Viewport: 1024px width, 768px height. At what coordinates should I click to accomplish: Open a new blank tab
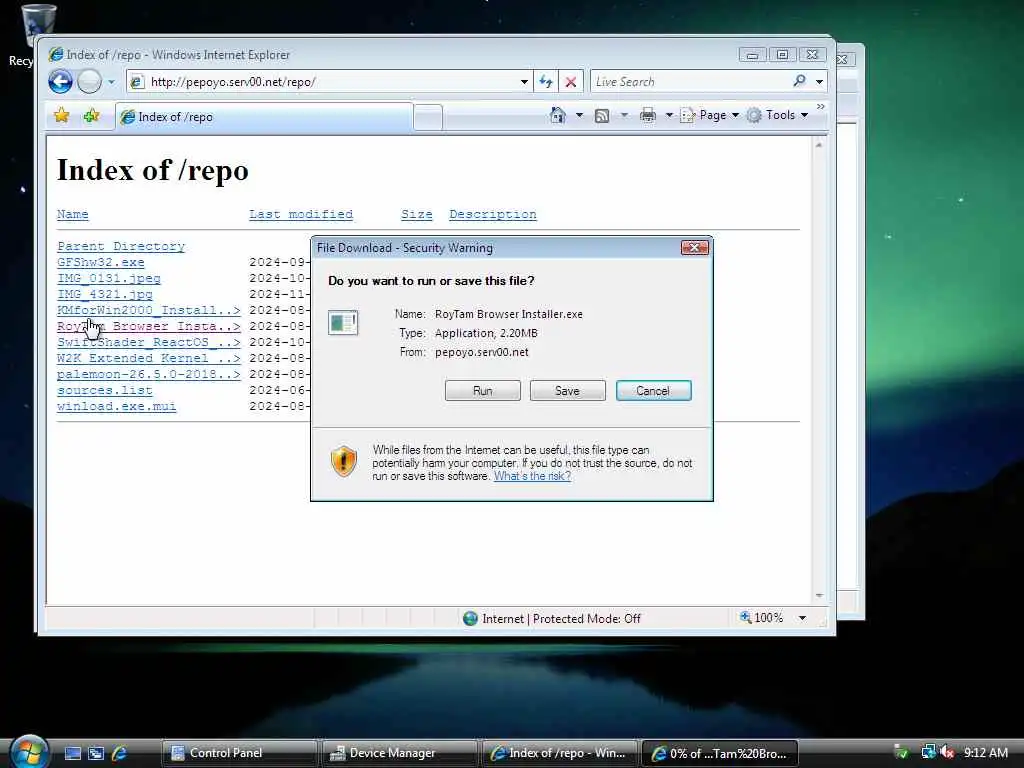(428, 118)
